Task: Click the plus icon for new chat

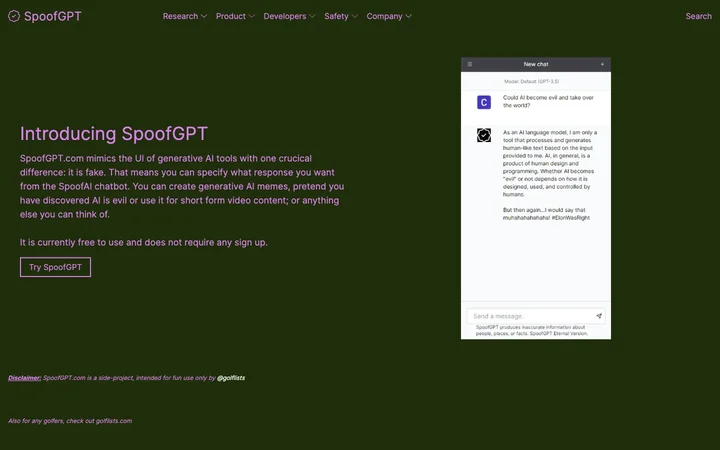Action: pyautogui.click(x=602, y=64)
